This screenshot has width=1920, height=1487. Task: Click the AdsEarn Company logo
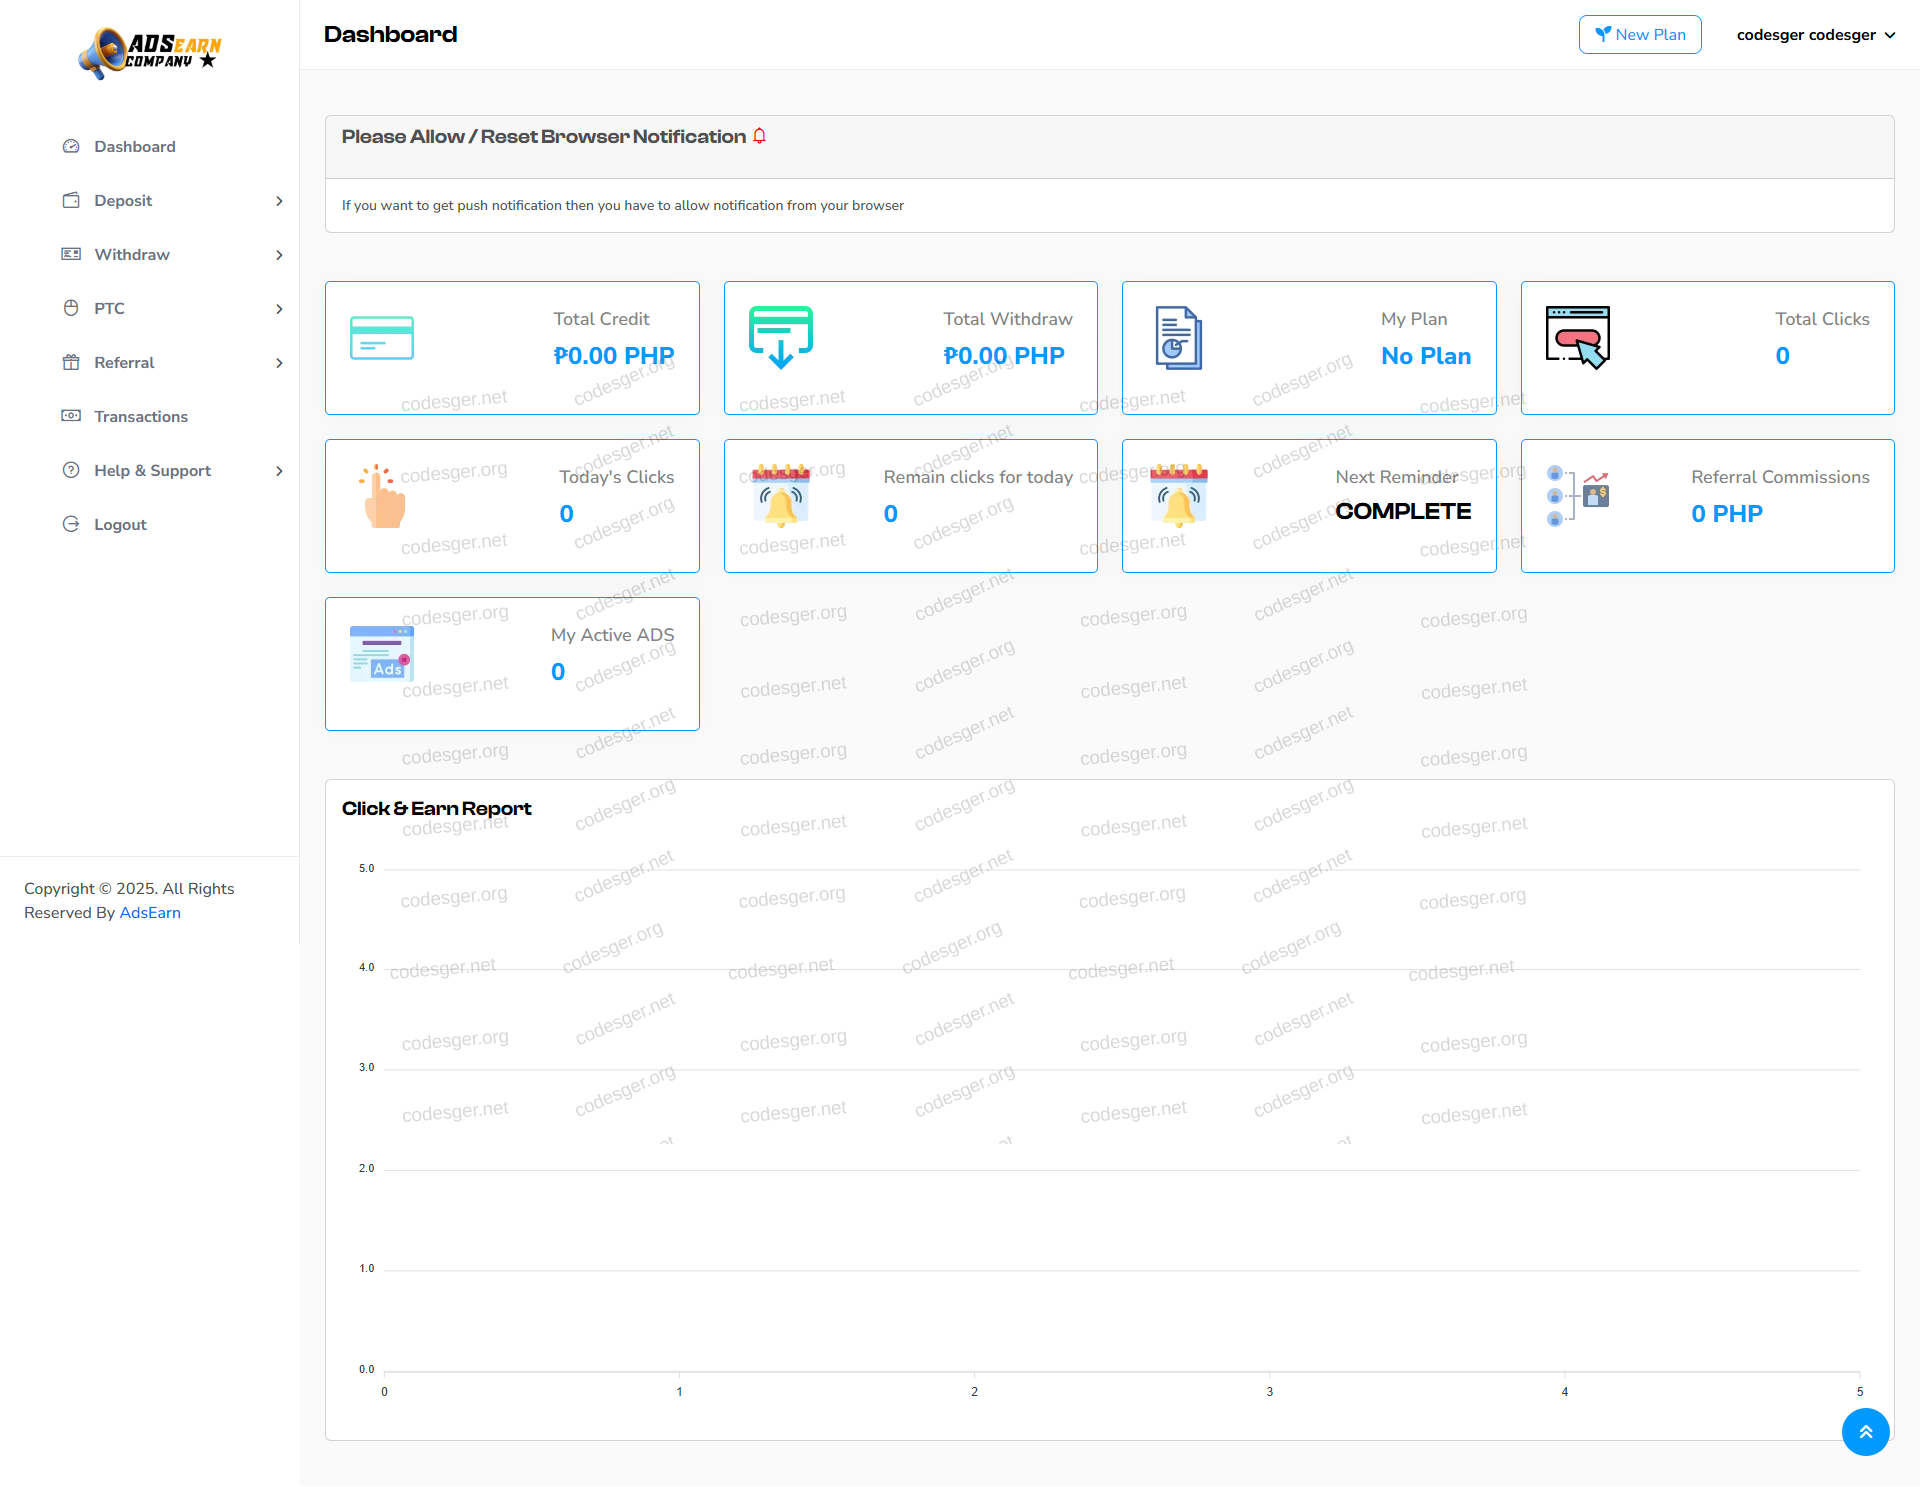coord(150,52)
